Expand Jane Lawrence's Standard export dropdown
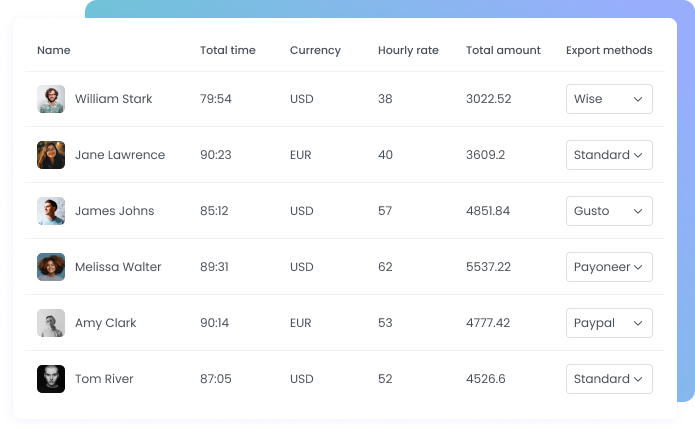This screenshot has height=433, width=695. pos(609,155)
